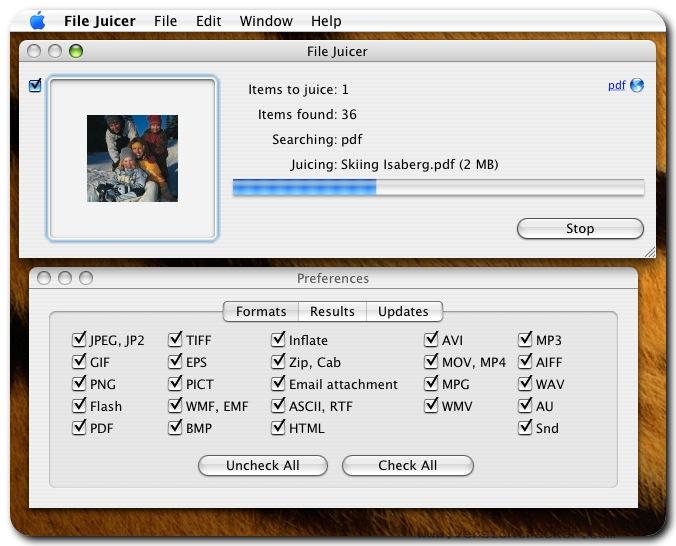Uncheck the GIF format
The height and width of the screenshot is (546, 676).
(79, 361)
